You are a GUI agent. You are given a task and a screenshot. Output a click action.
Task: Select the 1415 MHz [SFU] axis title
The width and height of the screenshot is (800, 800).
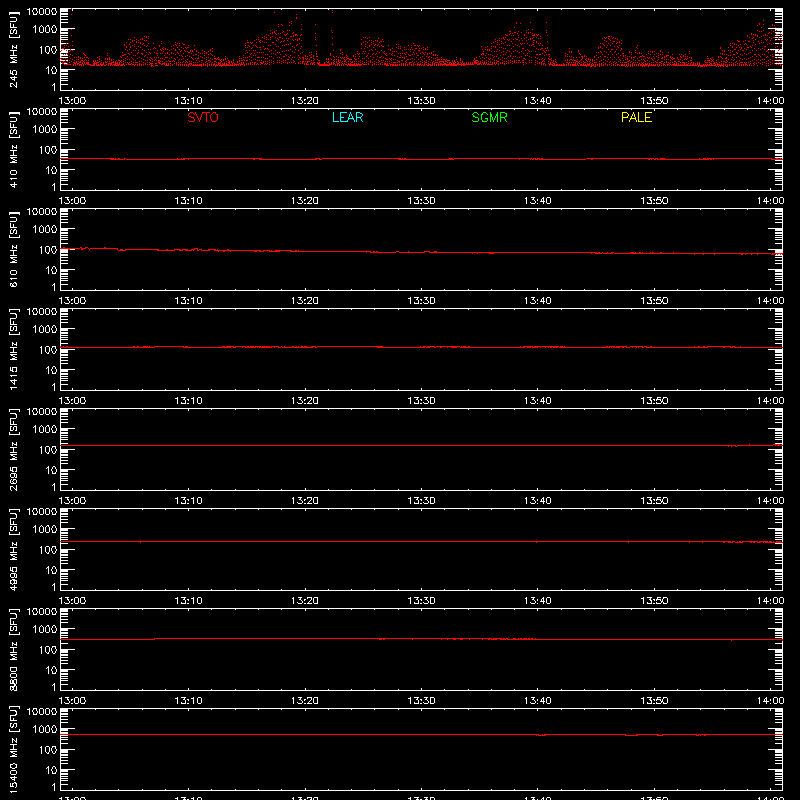(x=14, y=349)
